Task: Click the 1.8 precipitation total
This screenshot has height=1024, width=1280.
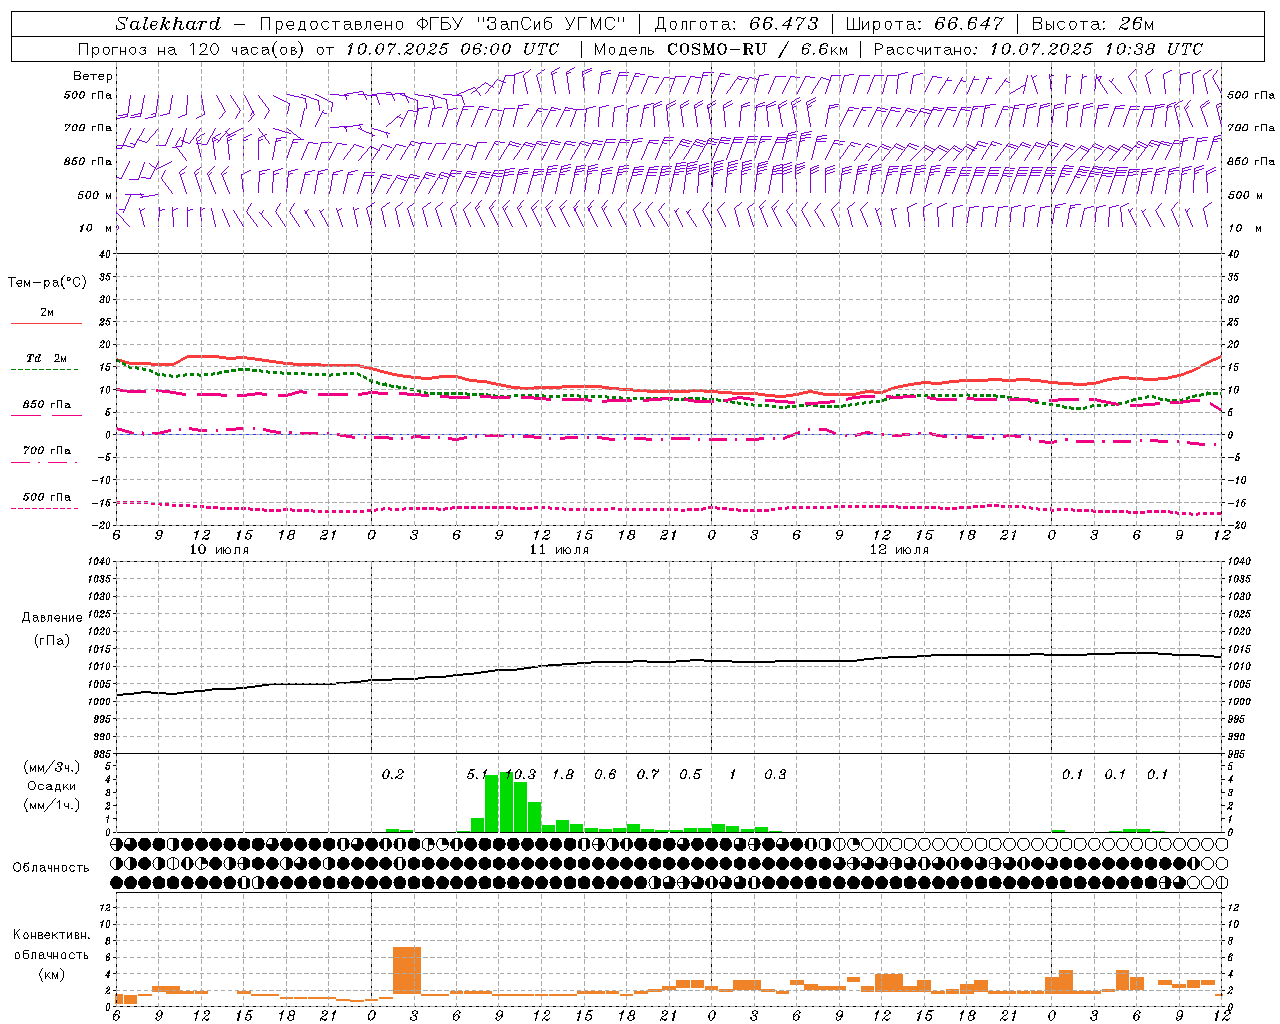Action: [x=563, y=774]
